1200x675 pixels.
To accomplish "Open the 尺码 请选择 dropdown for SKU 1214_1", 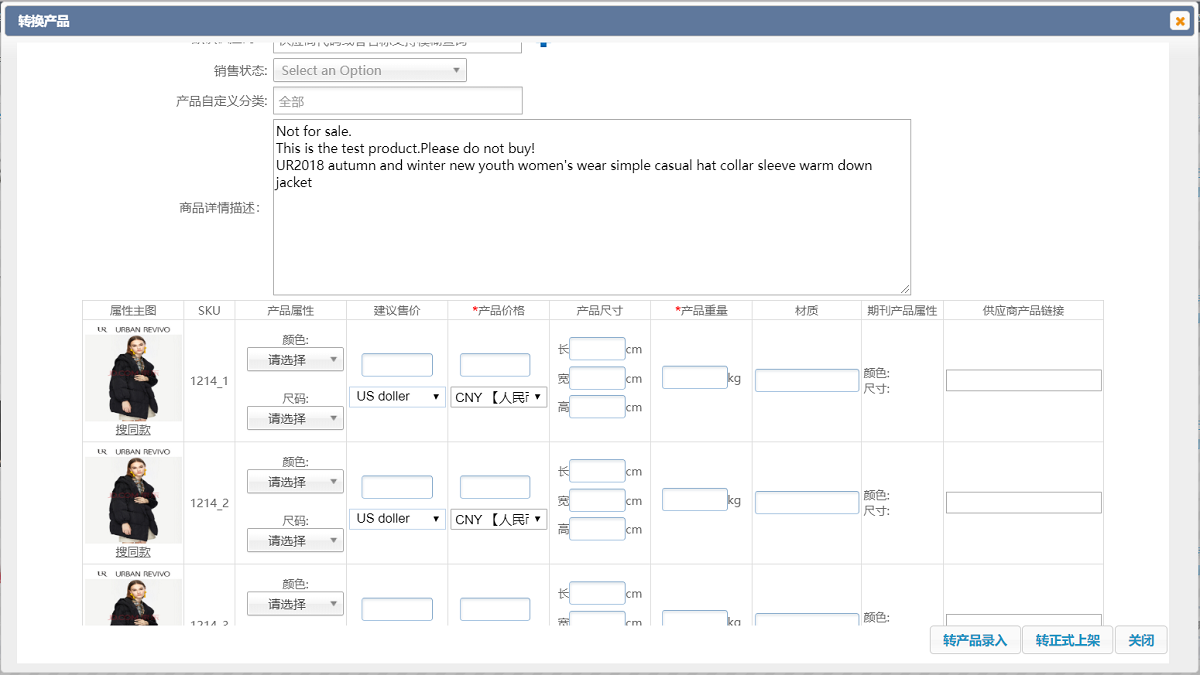I will tap(295, 417).
